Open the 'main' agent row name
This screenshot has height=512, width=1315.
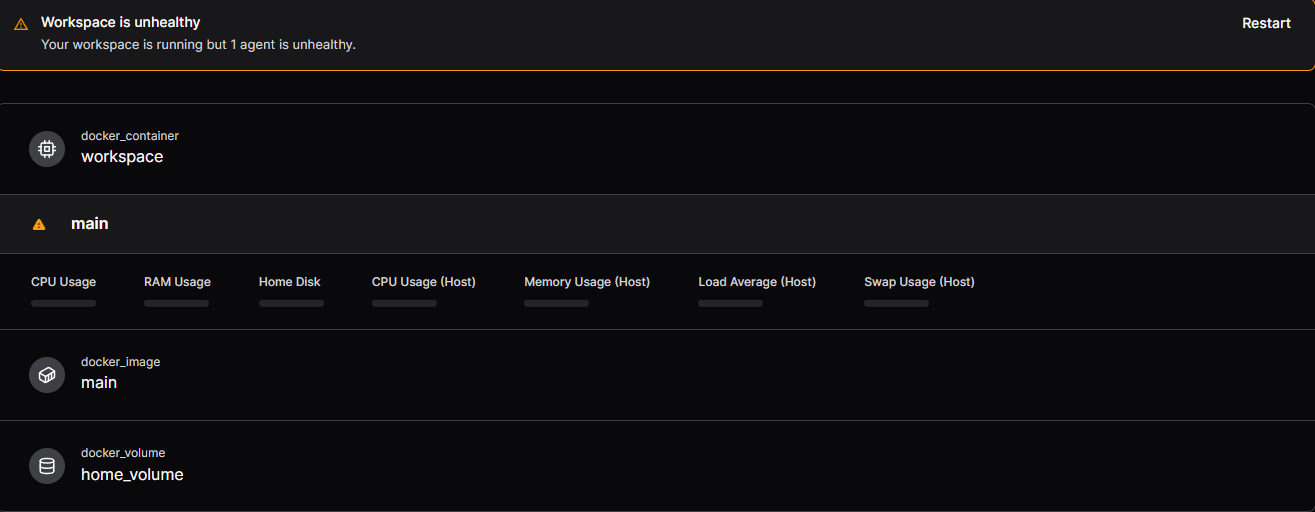point(90,224)
